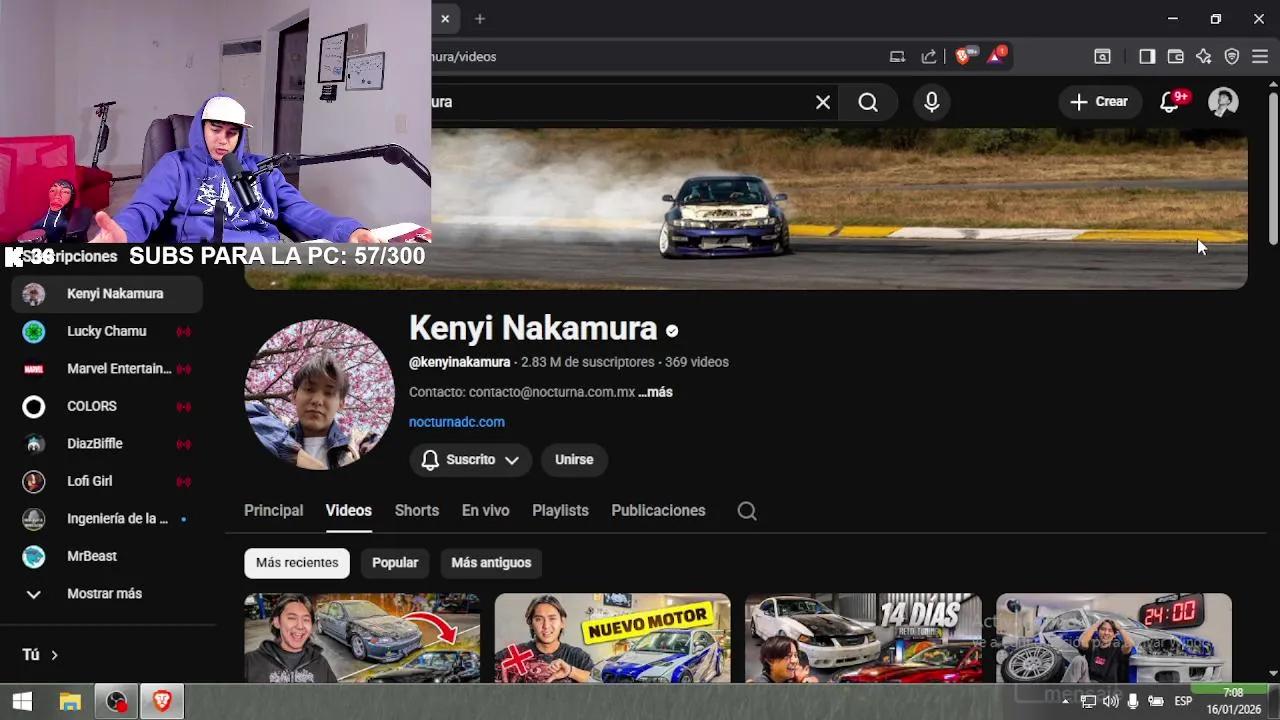Image resolution: width=1280 pixels, height=720 pixels.
Task: Open Brave Shields lion icon in address bar
Action: [x=963, y=57]
